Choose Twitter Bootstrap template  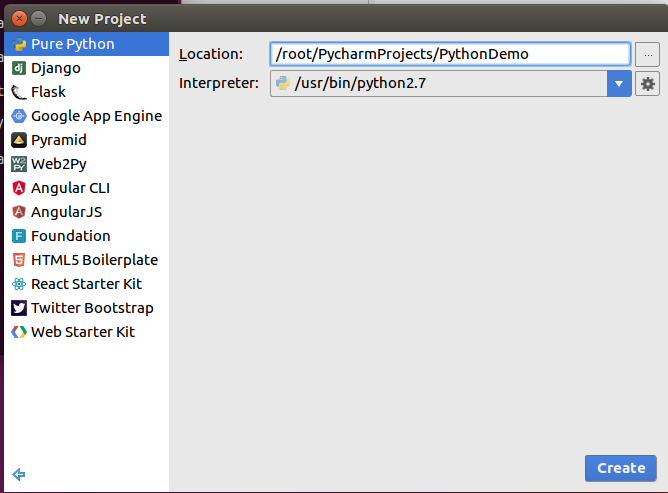click(86, 308)
